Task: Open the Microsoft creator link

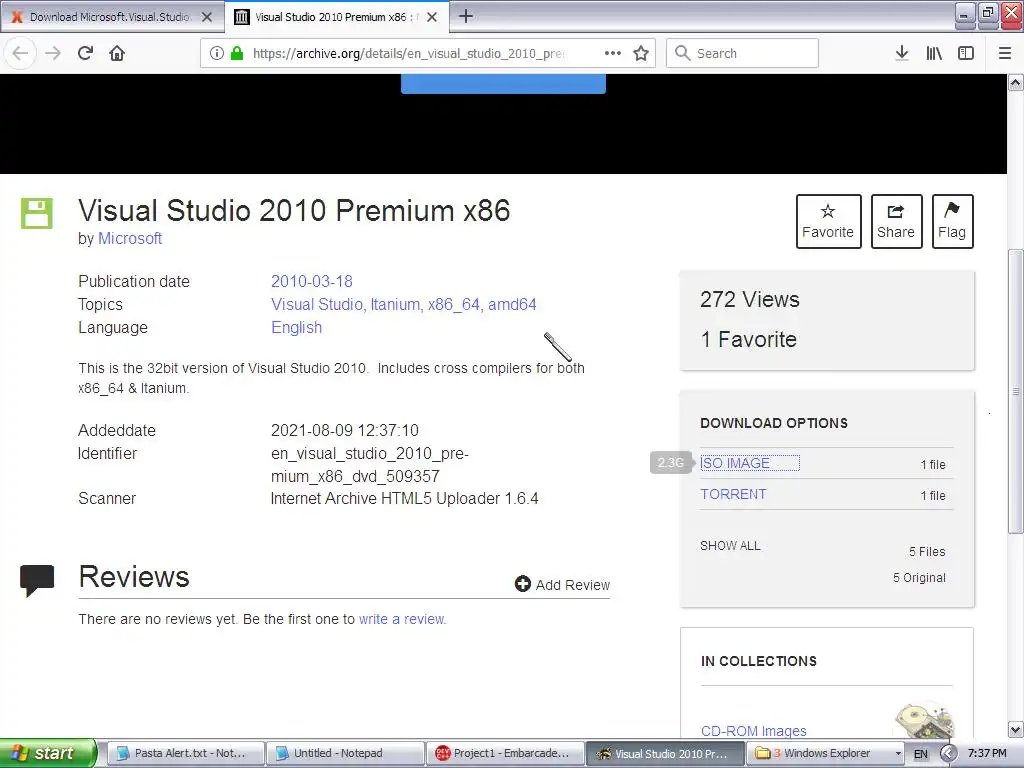Action: coord(130,238)
